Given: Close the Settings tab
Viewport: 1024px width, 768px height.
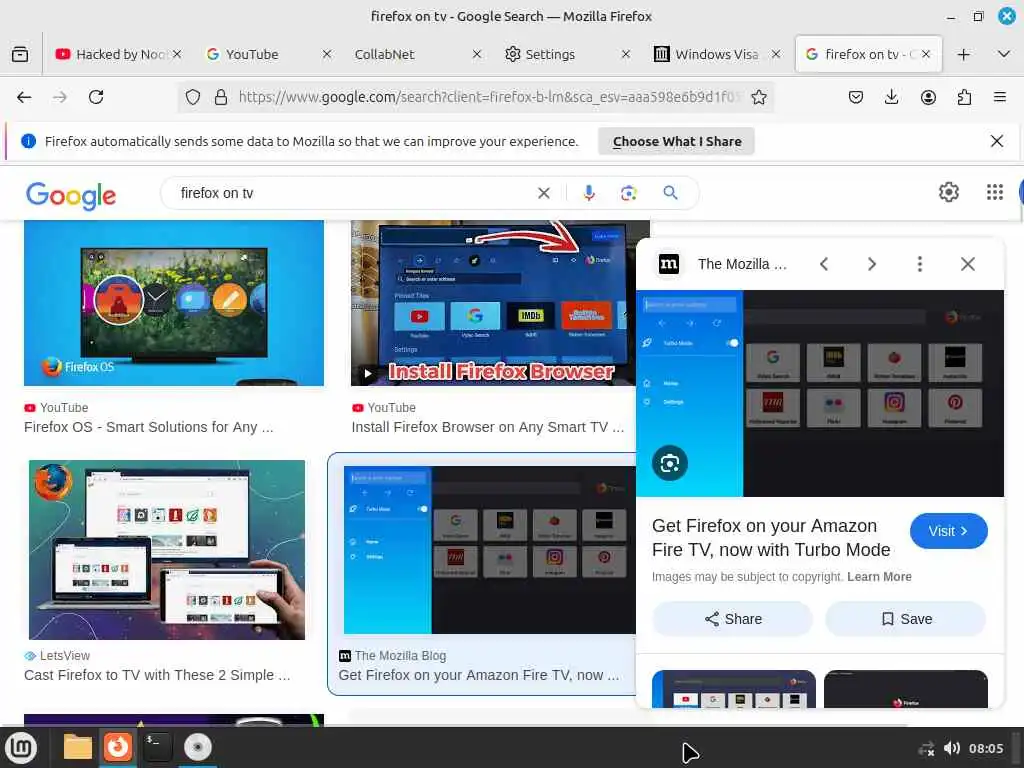Looking at the screenshot, I should click(x=626, y=54).
